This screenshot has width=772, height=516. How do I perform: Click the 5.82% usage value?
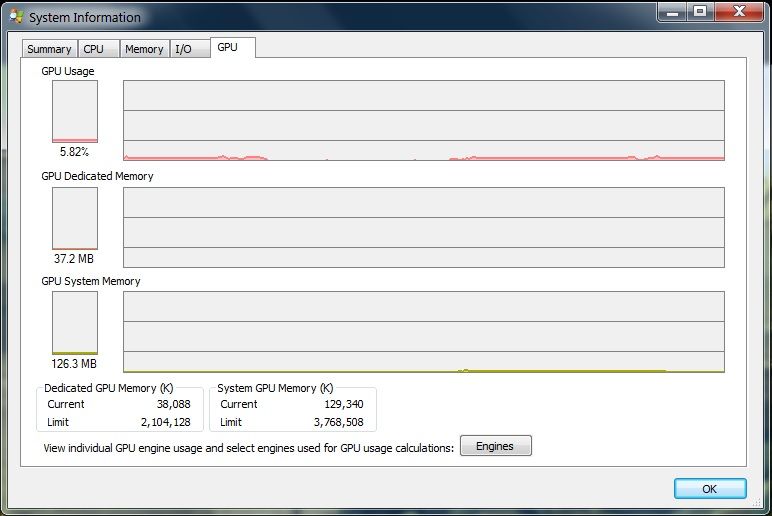tap(74, 152)
